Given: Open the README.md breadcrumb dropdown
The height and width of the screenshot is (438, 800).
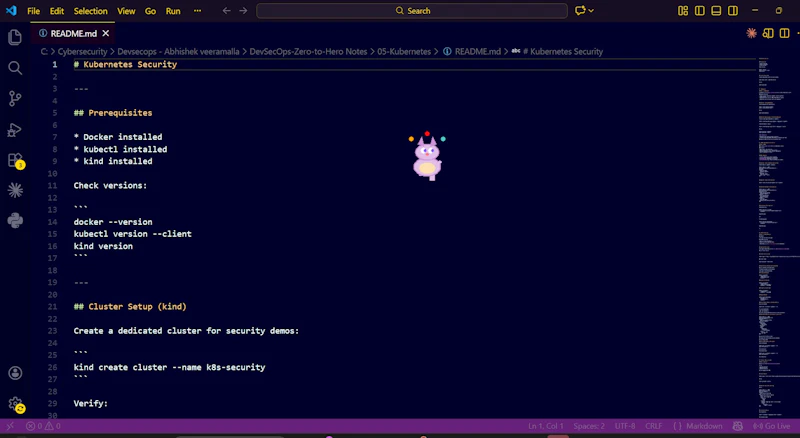Looking at the screenshot, I should [472, 52].
